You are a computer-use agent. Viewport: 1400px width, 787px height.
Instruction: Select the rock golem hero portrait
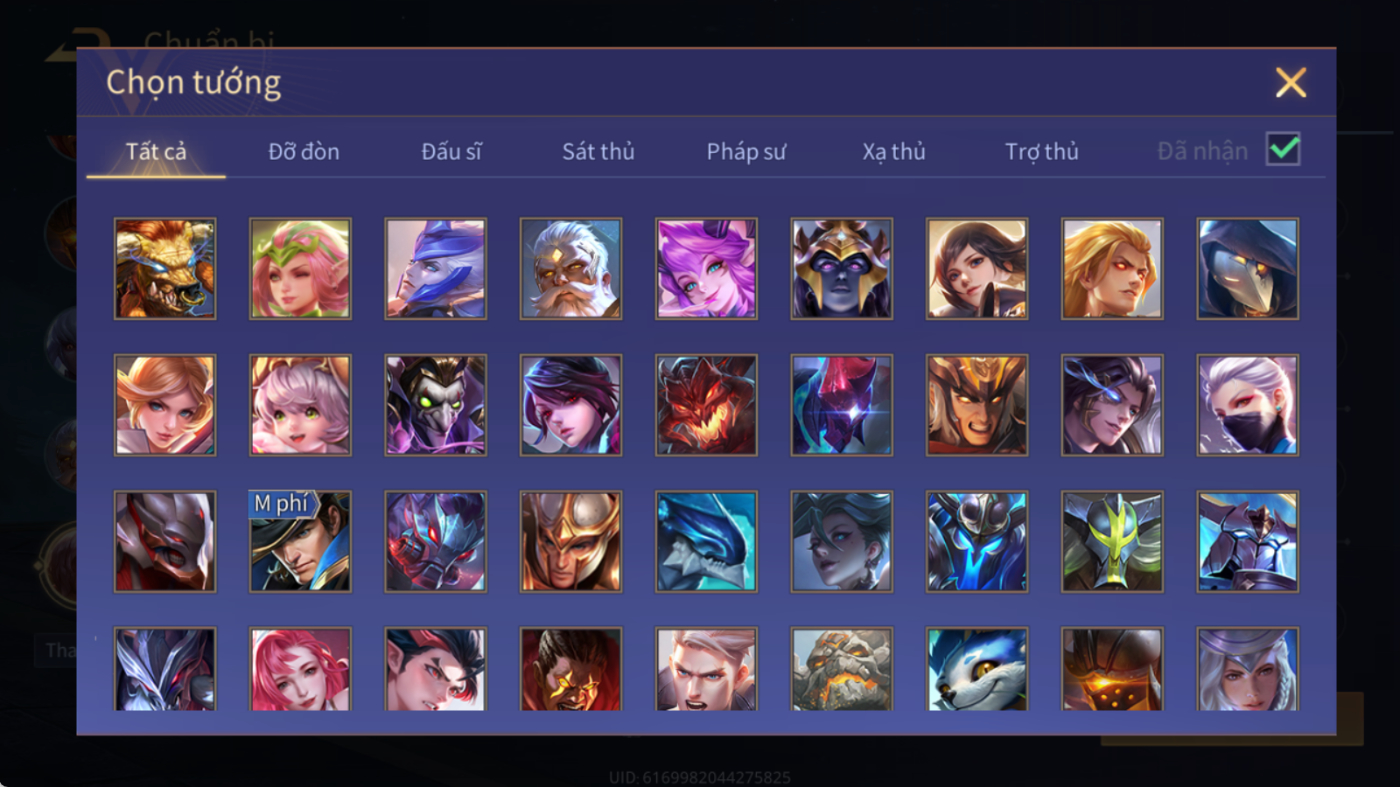click(842, 669)
